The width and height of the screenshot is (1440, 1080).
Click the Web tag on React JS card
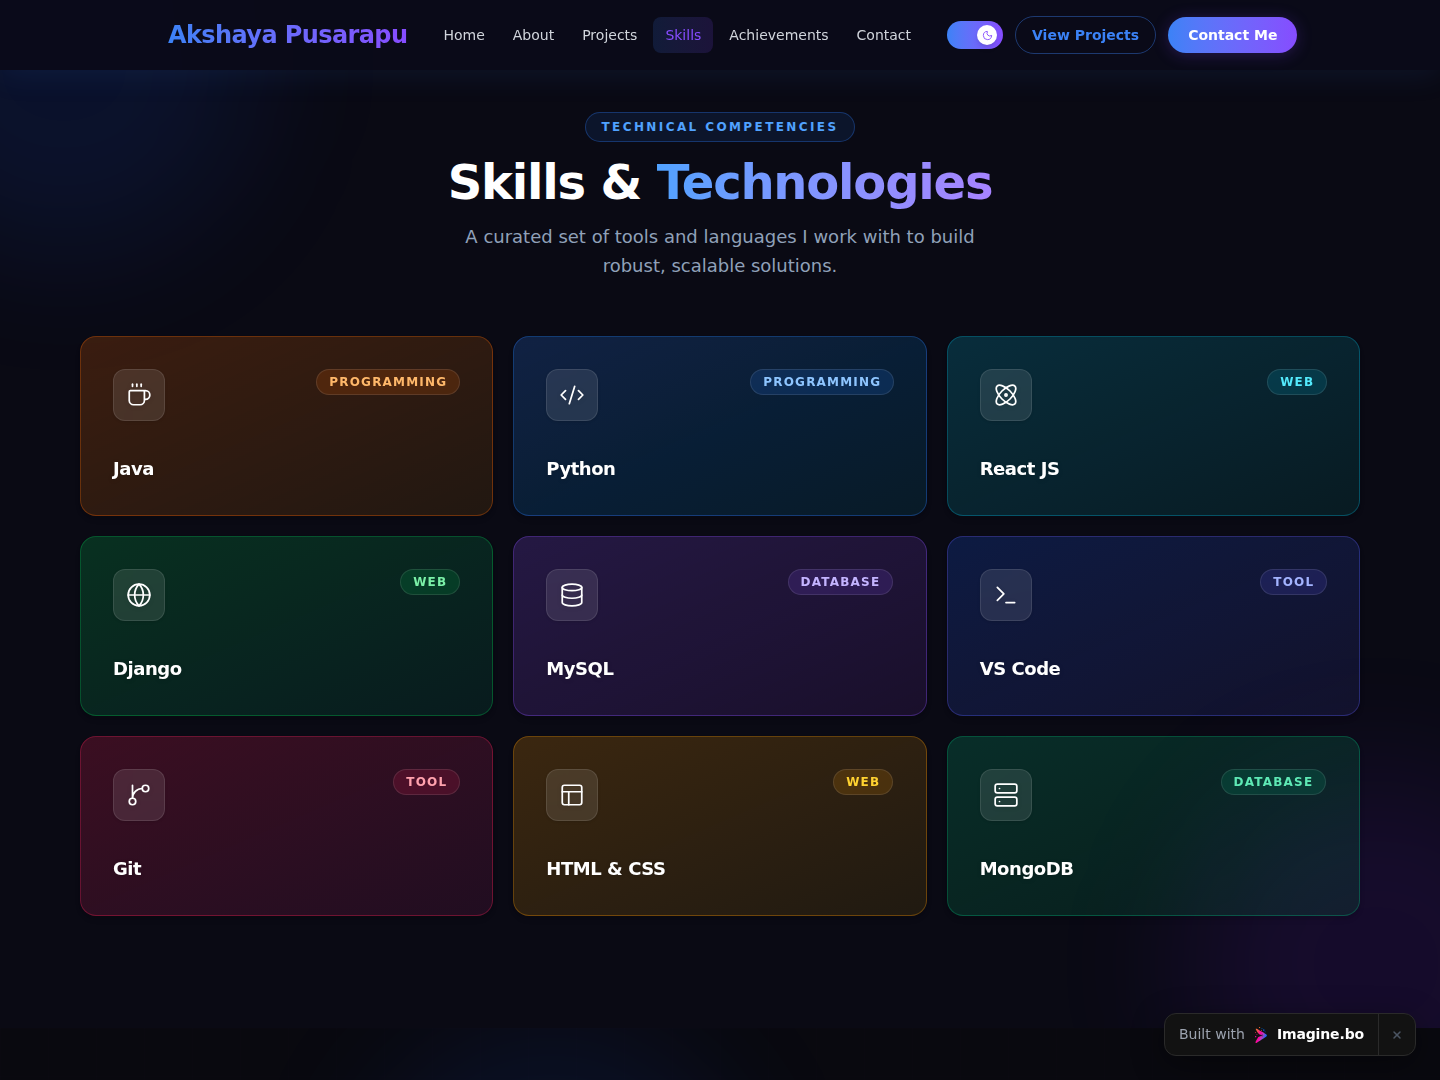tap(1297, 382)
